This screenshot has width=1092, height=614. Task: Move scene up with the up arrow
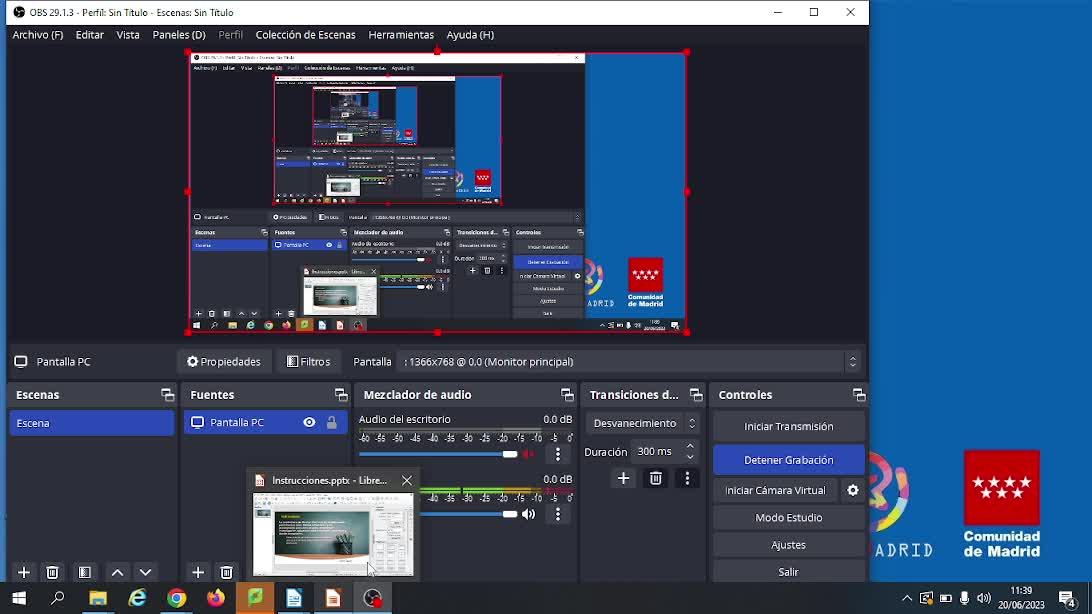[117, 572]
